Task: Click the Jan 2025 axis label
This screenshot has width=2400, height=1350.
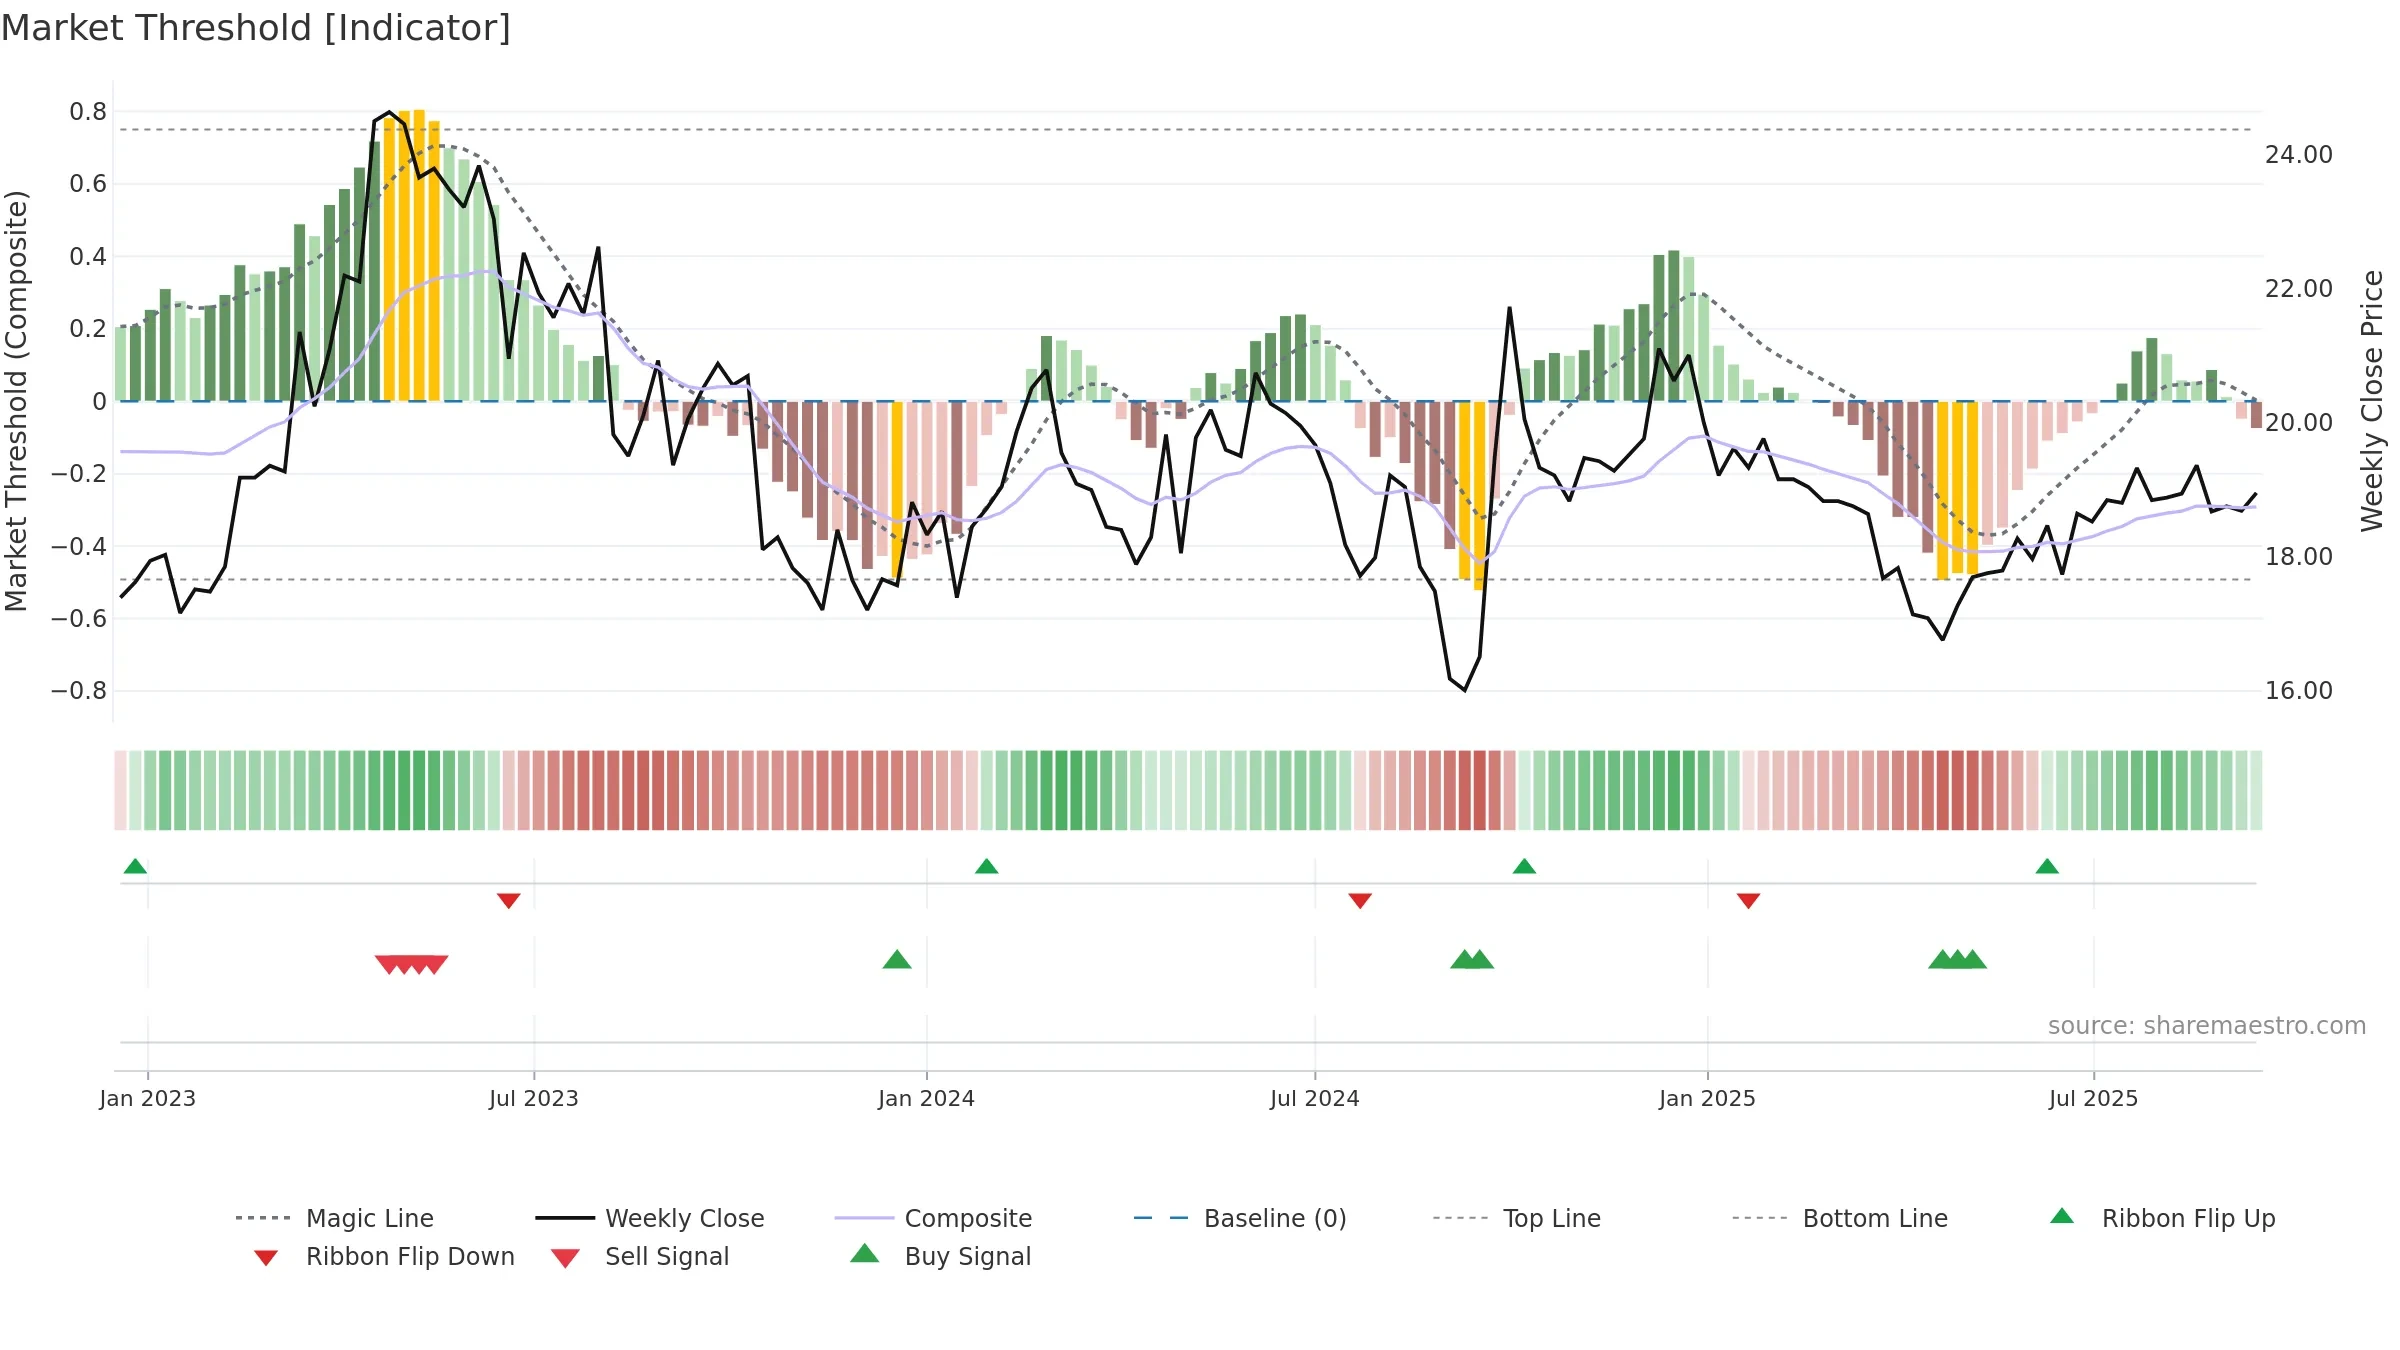Action: point(1707,1098)
